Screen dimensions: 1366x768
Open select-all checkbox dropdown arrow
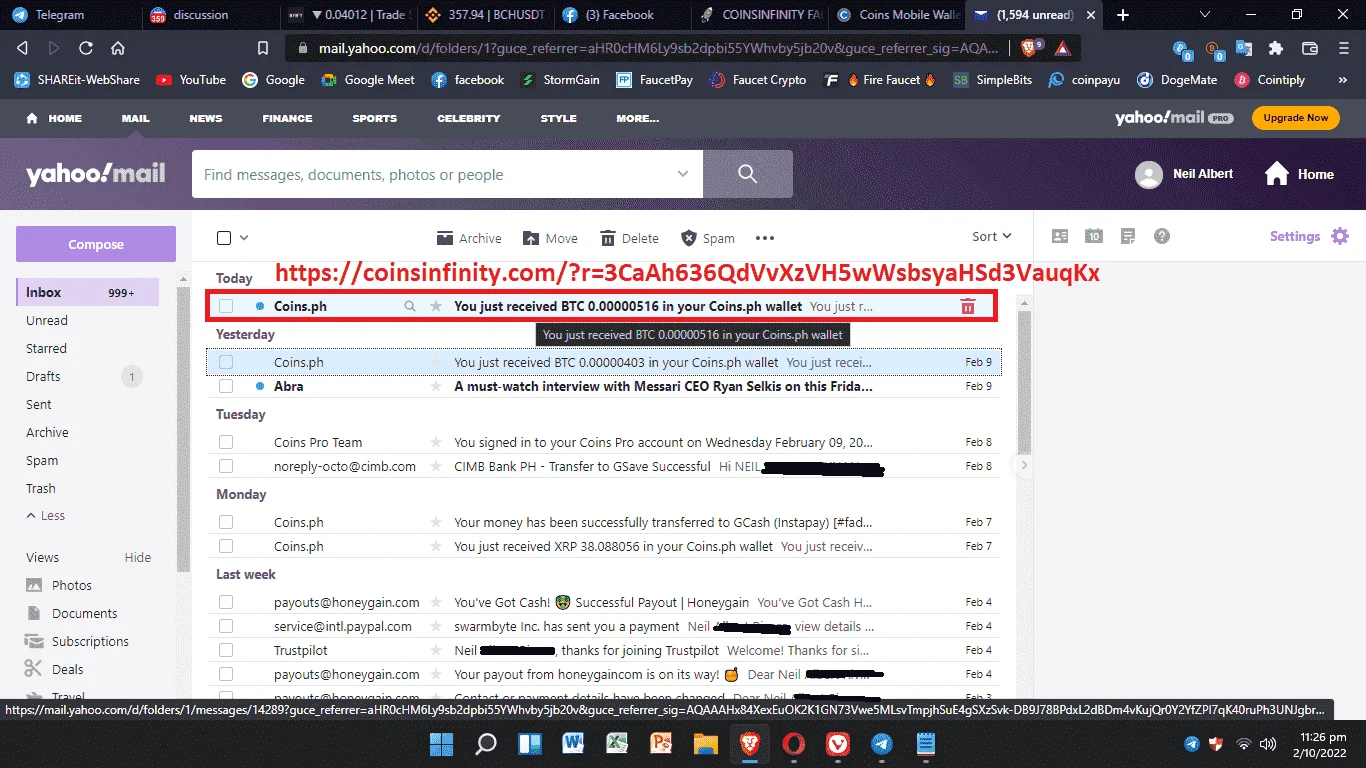click(x=244, y=238)
